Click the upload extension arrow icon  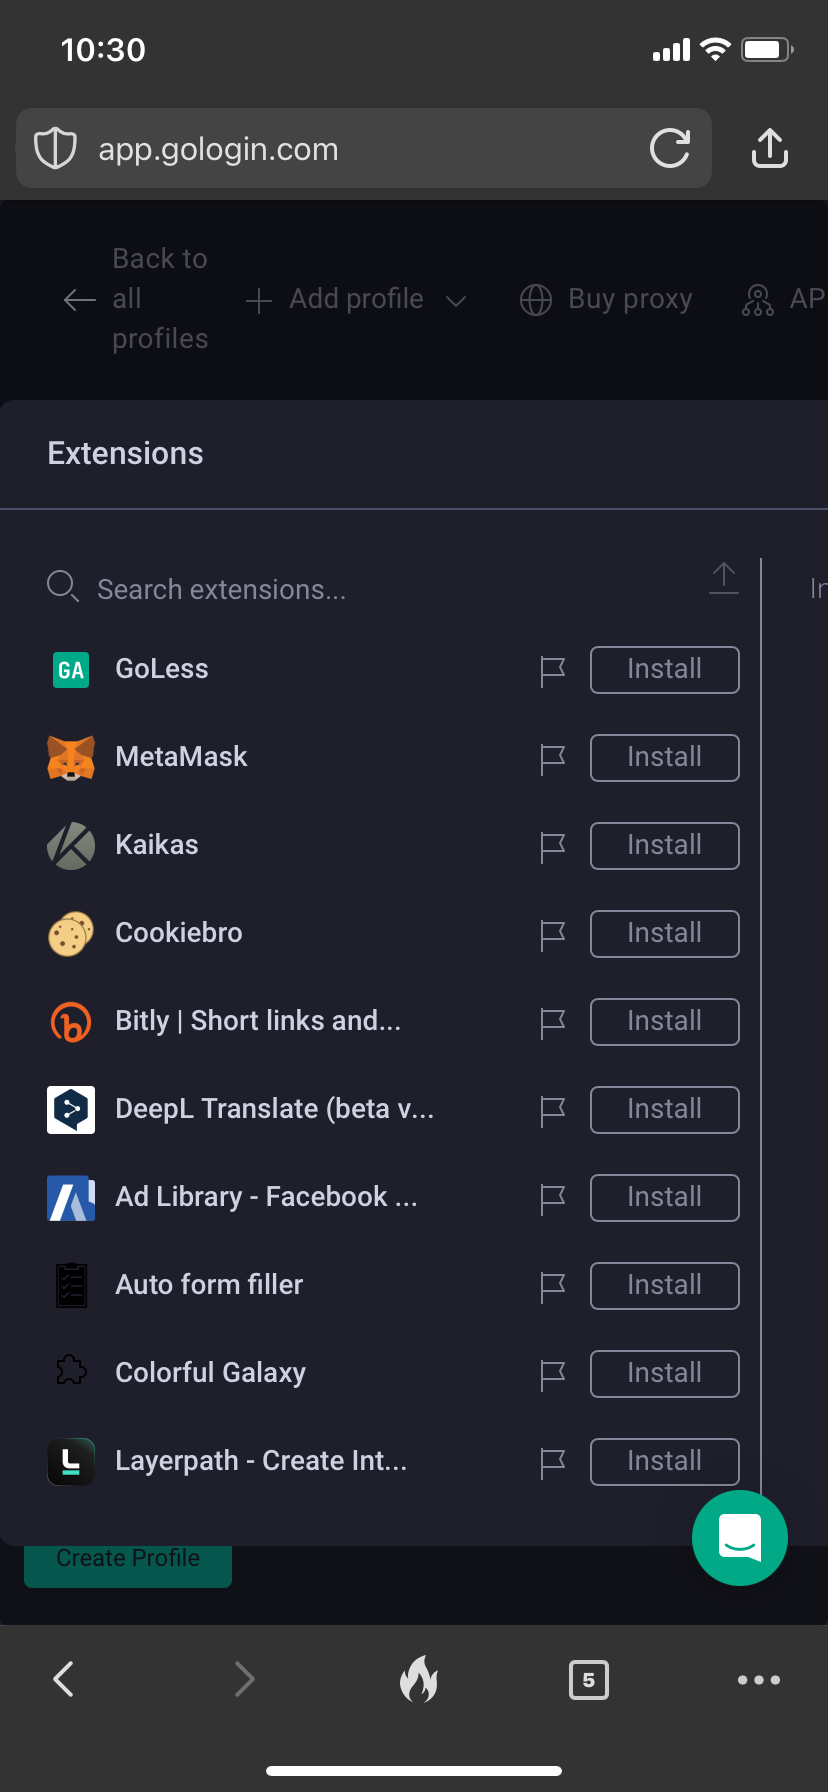coord(723,578)
